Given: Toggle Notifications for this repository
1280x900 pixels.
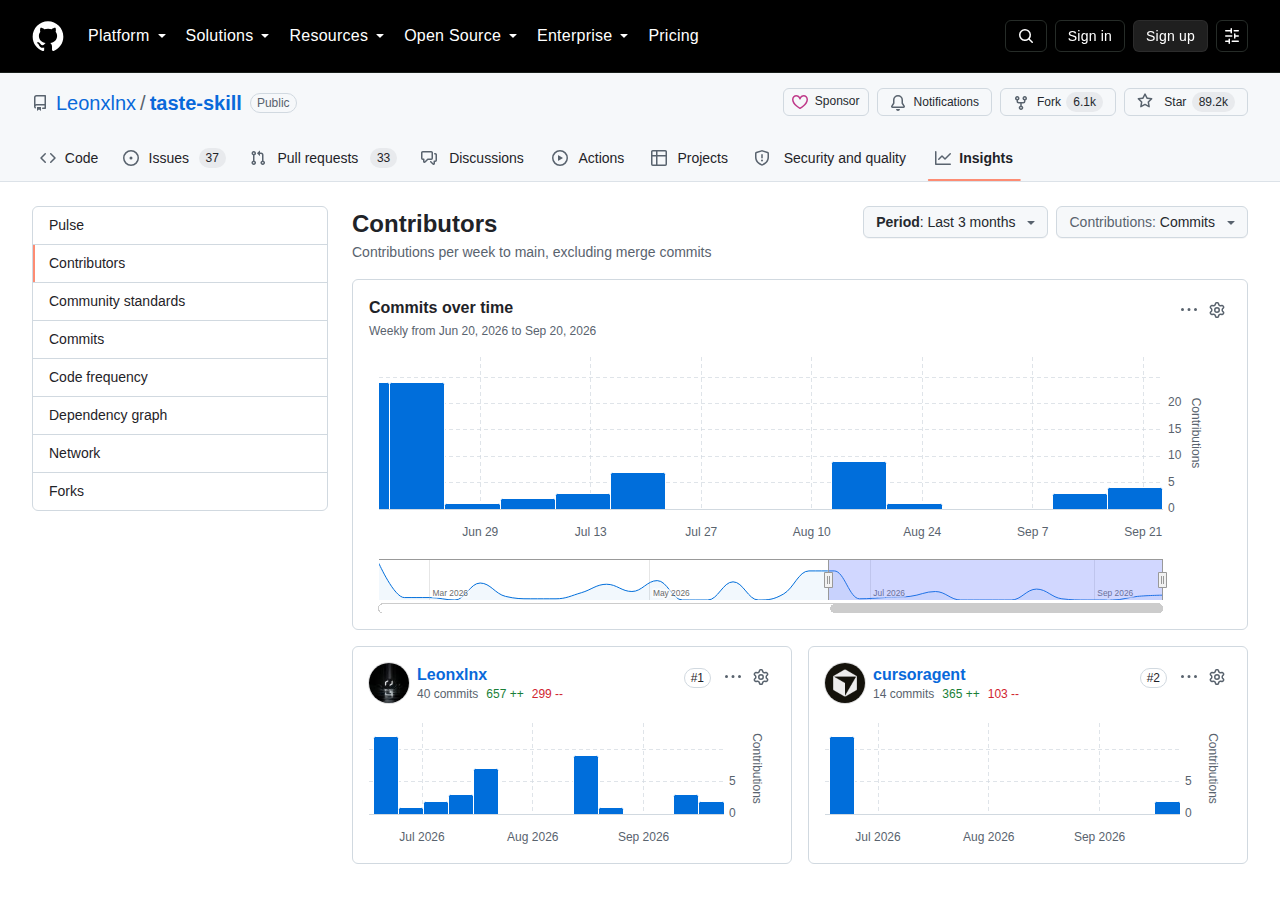Looking at the screenshot, I should (x=934, y=102).
